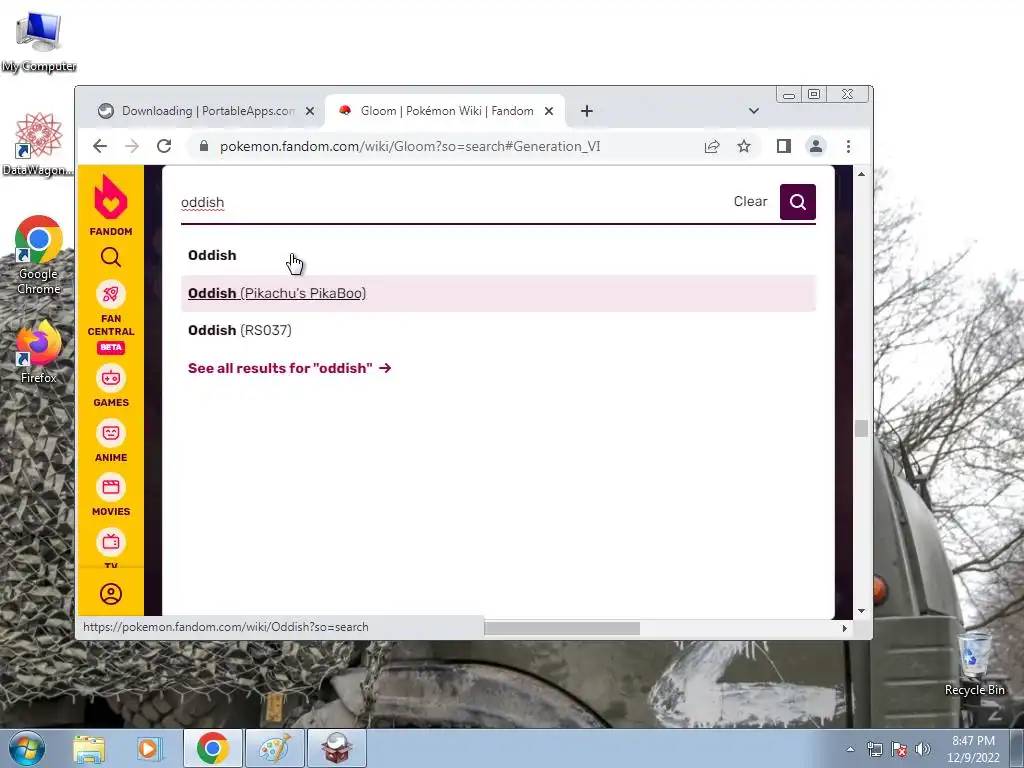View site info via the padlock icon
Screen dimensions: 1024x768
tap(204, 146)
